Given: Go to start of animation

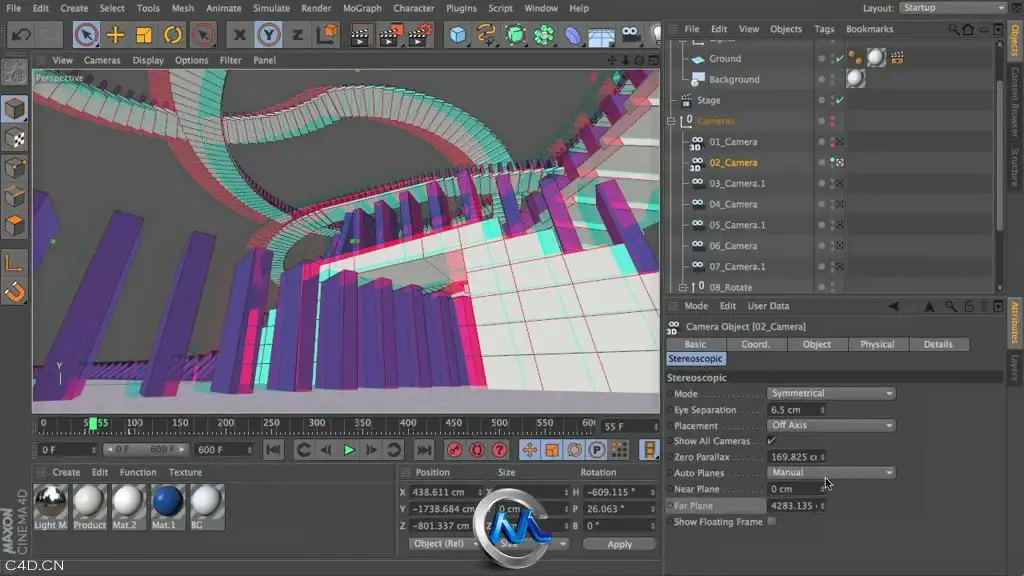Looking at the screenshot, I should point(274,449).
